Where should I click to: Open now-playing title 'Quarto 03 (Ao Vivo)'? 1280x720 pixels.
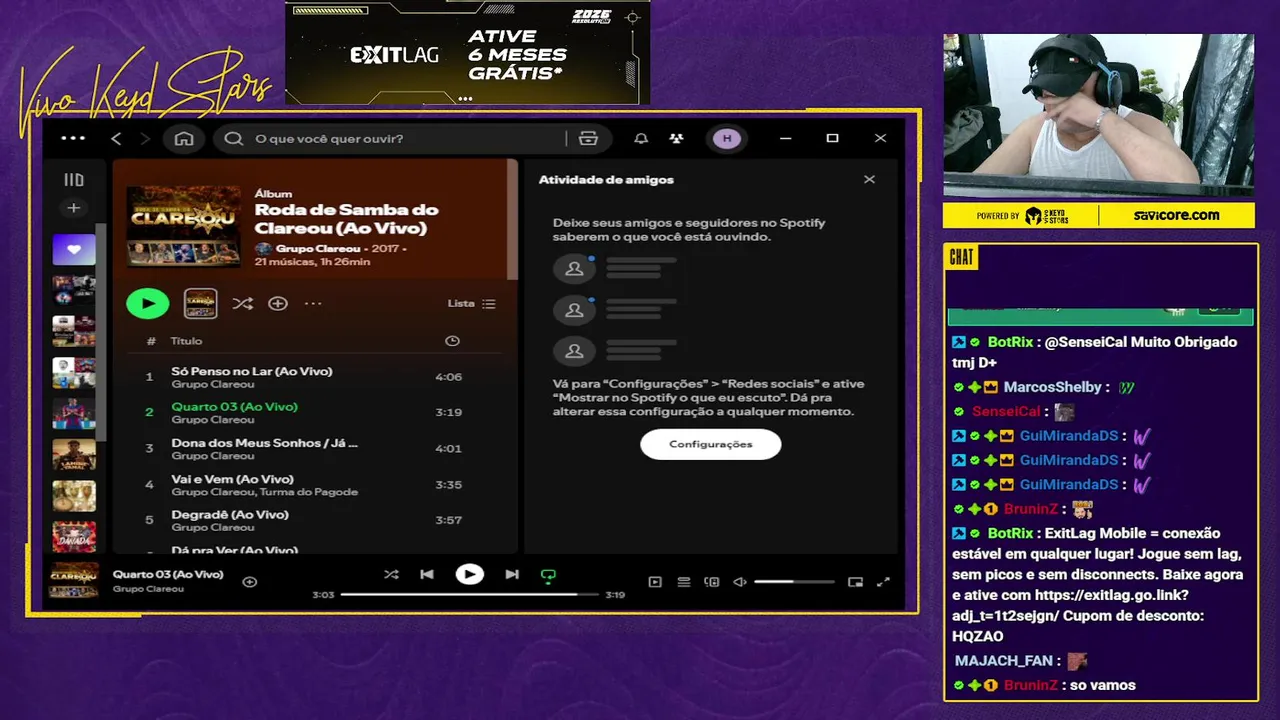point(168,574)
